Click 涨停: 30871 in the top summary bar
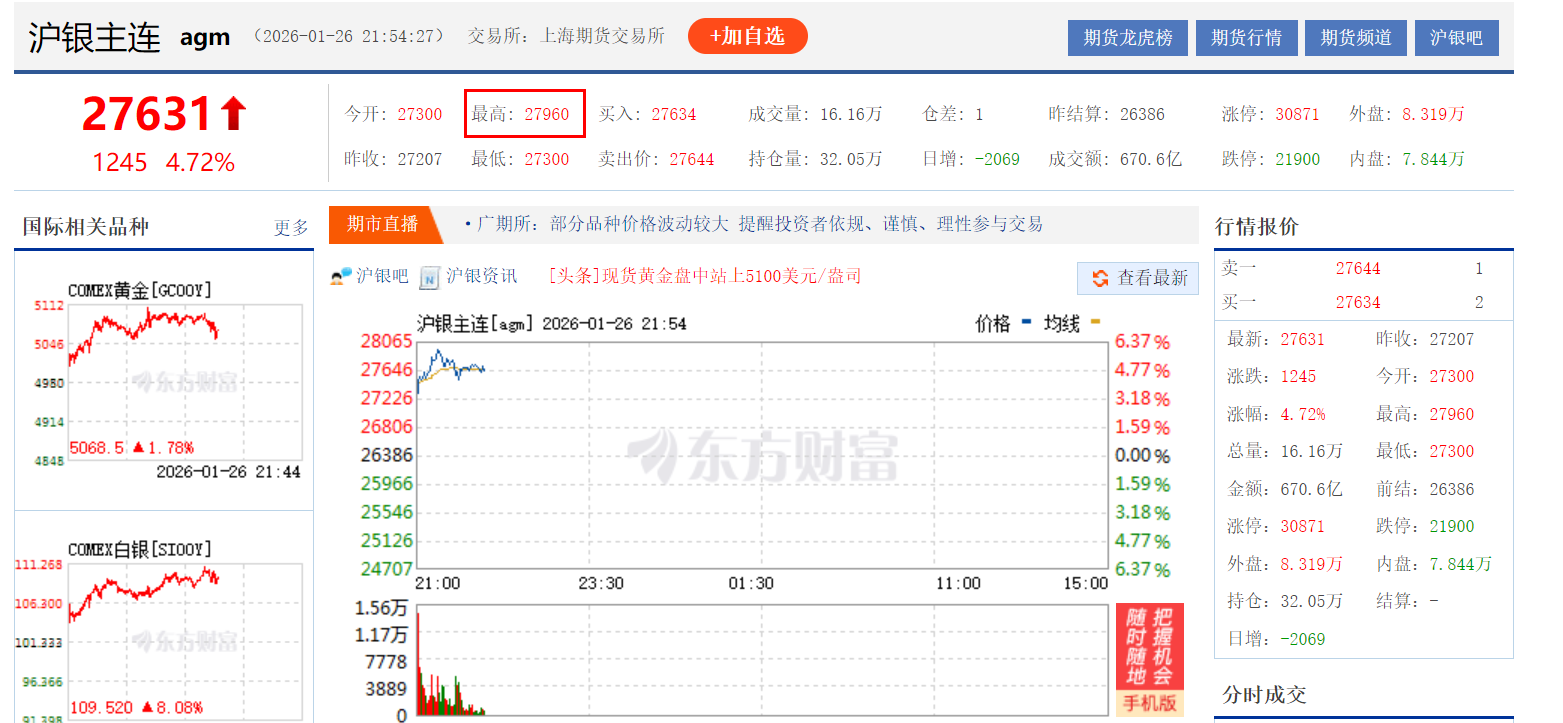This screenshot has height=723, width=1563. pyautogui.click(x=1271, y=114)
